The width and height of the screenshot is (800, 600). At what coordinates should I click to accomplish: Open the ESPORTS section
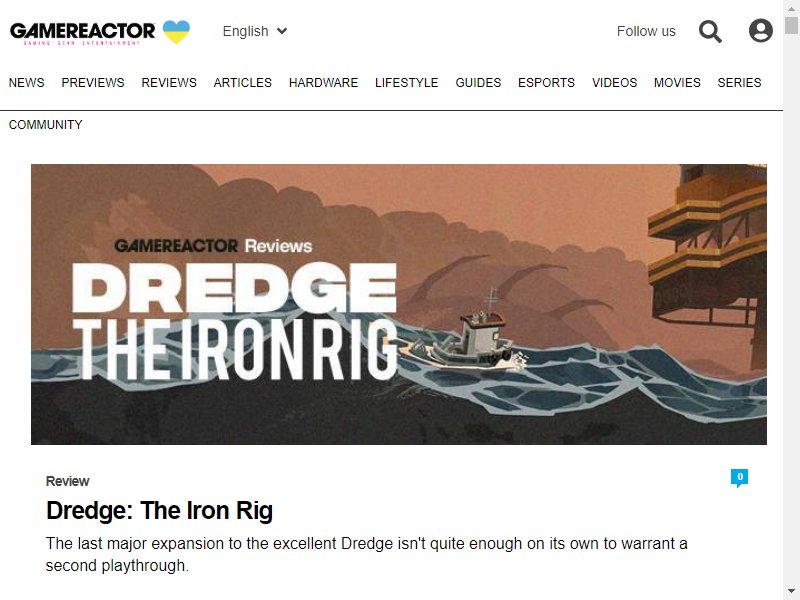(546, 83)
